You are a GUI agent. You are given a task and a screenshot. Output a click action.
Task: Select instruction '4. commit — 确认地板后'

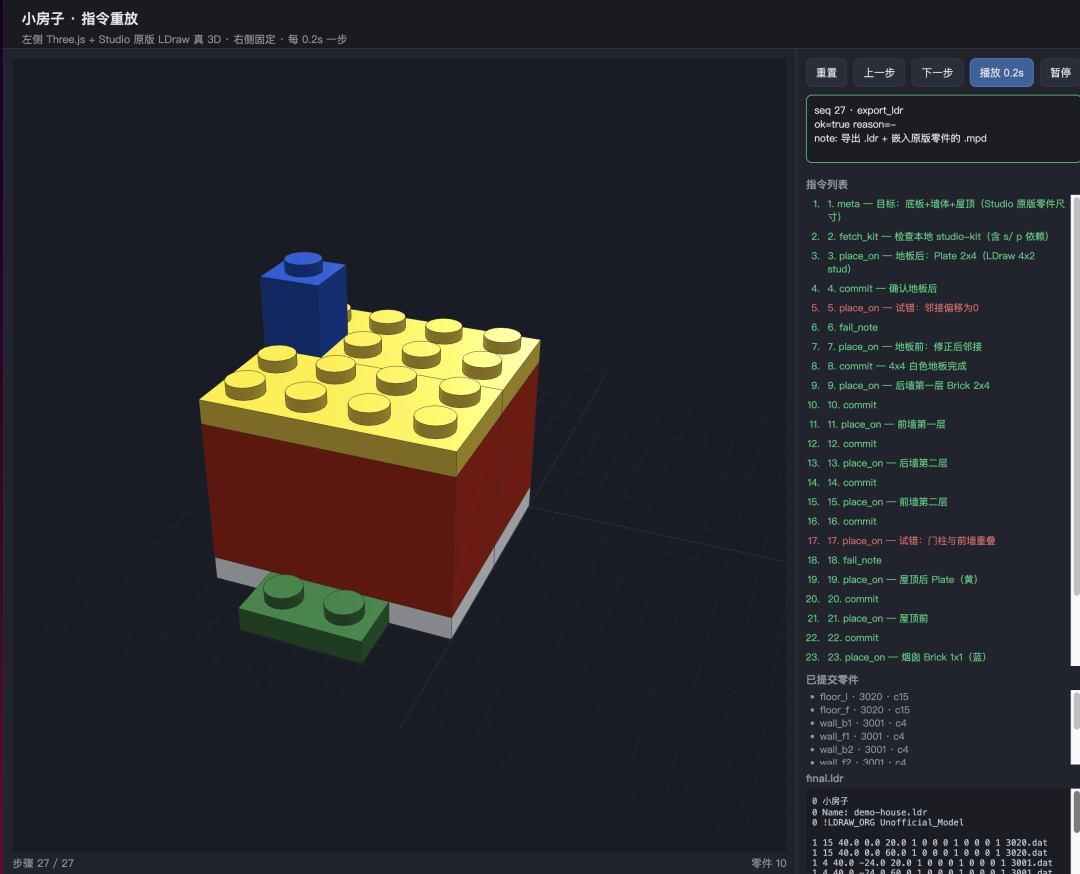pos(882,289)
